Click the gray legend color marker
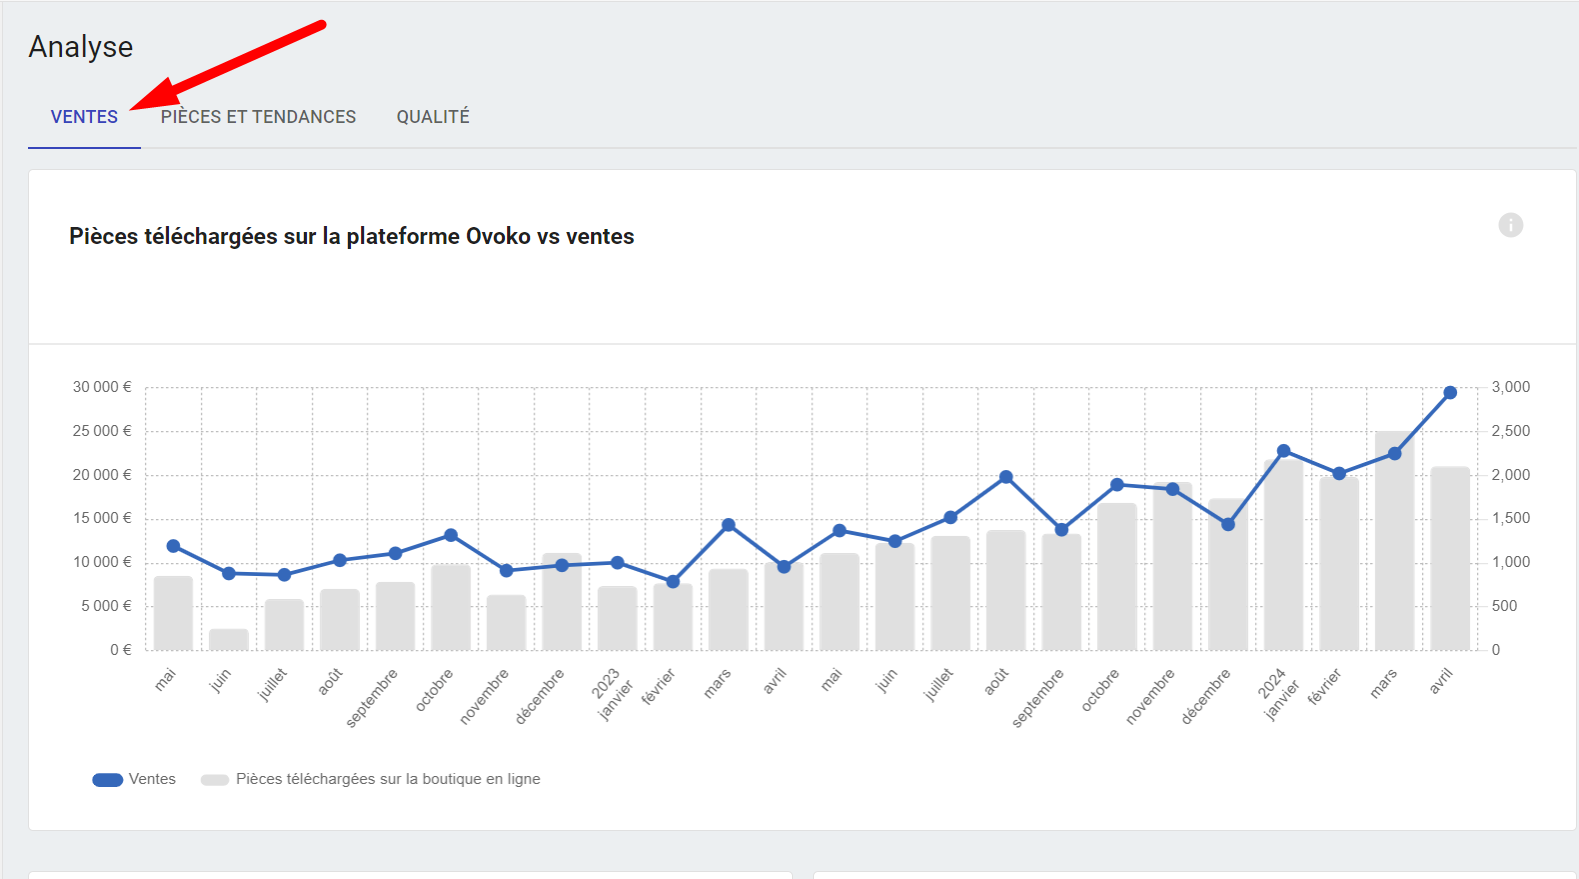The width and height of the screenshot is (1579, 879). tap(215, 780)
